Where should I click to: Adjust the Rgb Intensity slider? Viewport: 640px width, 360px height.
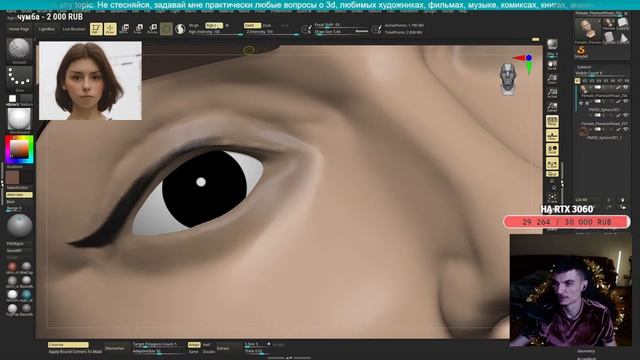[x=215, y=32]
